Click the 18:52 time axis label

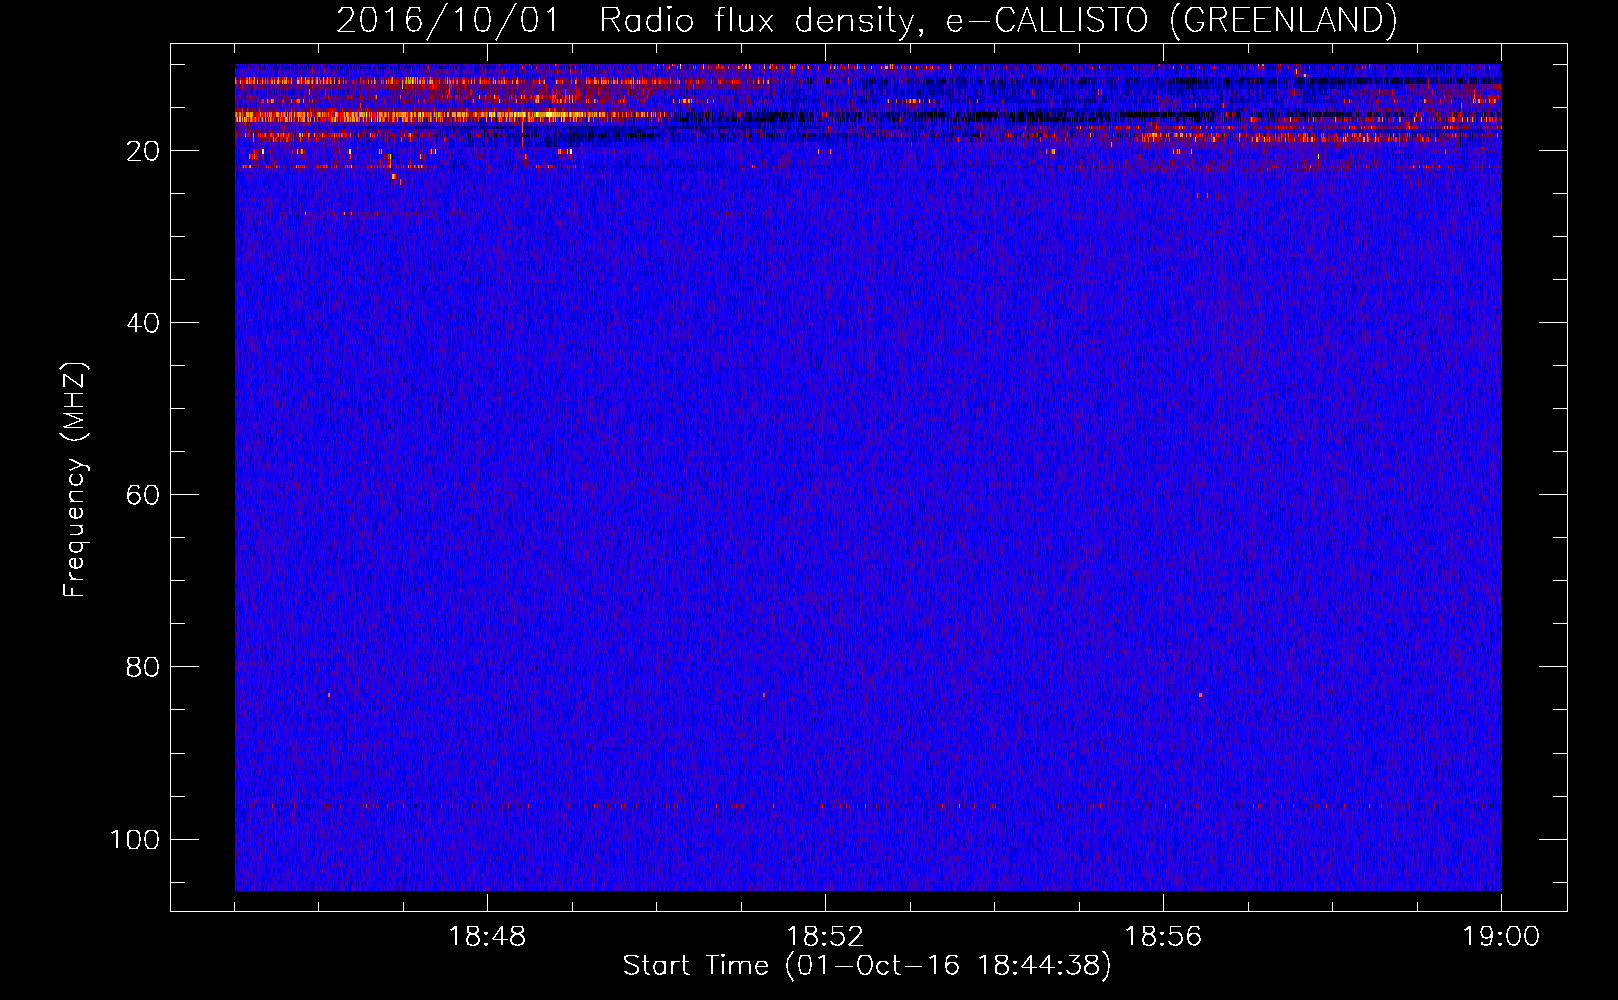[825, 937]
